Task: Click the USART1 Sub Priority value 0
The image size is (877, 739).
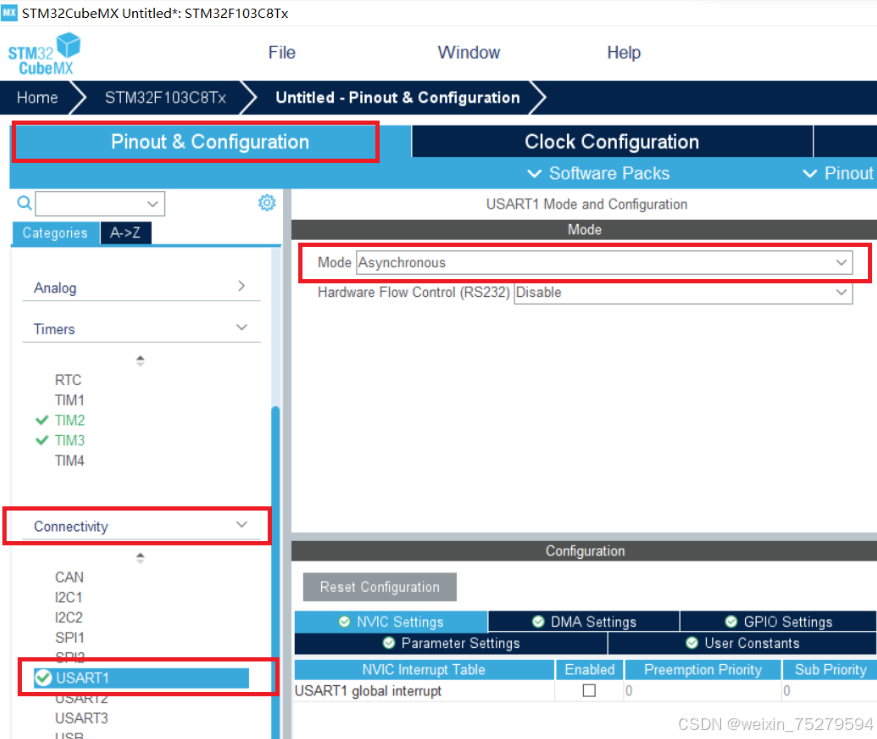Action: (786, 691)
